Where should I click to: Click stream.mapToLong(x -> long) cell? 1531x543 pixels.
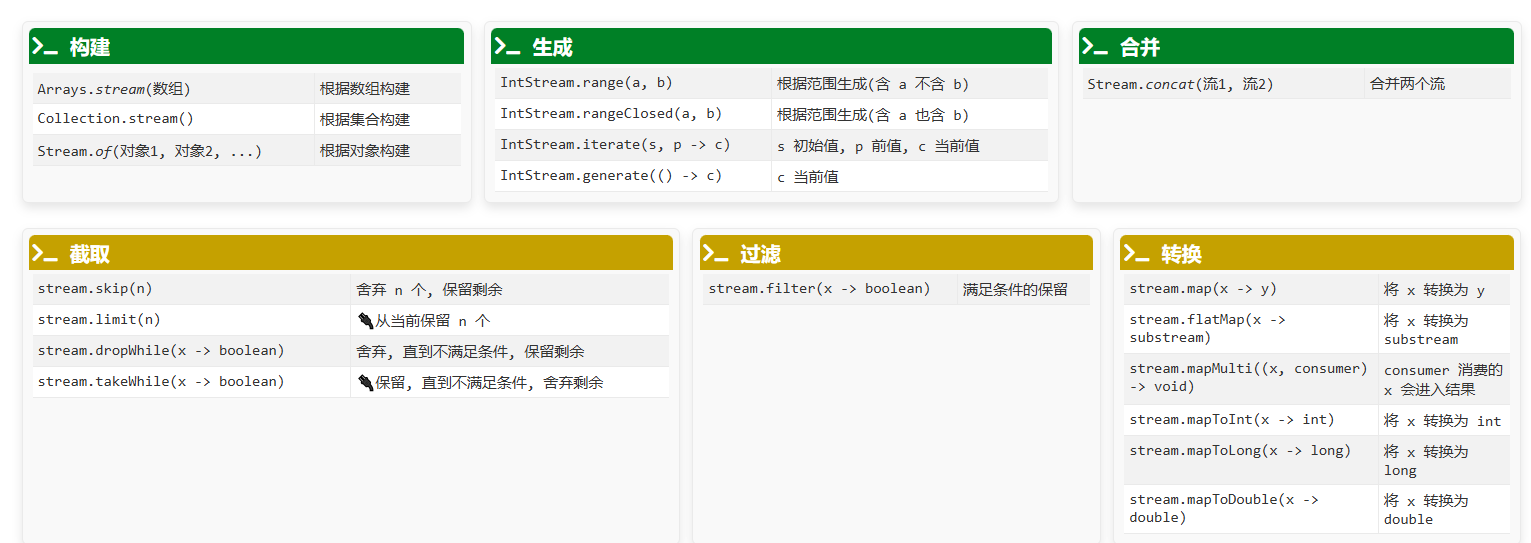point(1251,460)
